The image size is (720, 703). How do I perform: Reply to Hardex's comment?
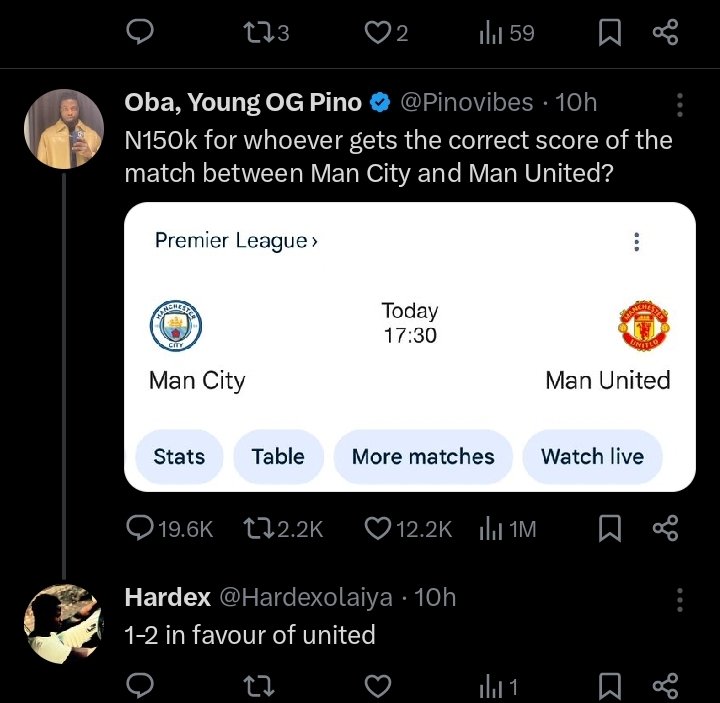(x=140, y=686)
